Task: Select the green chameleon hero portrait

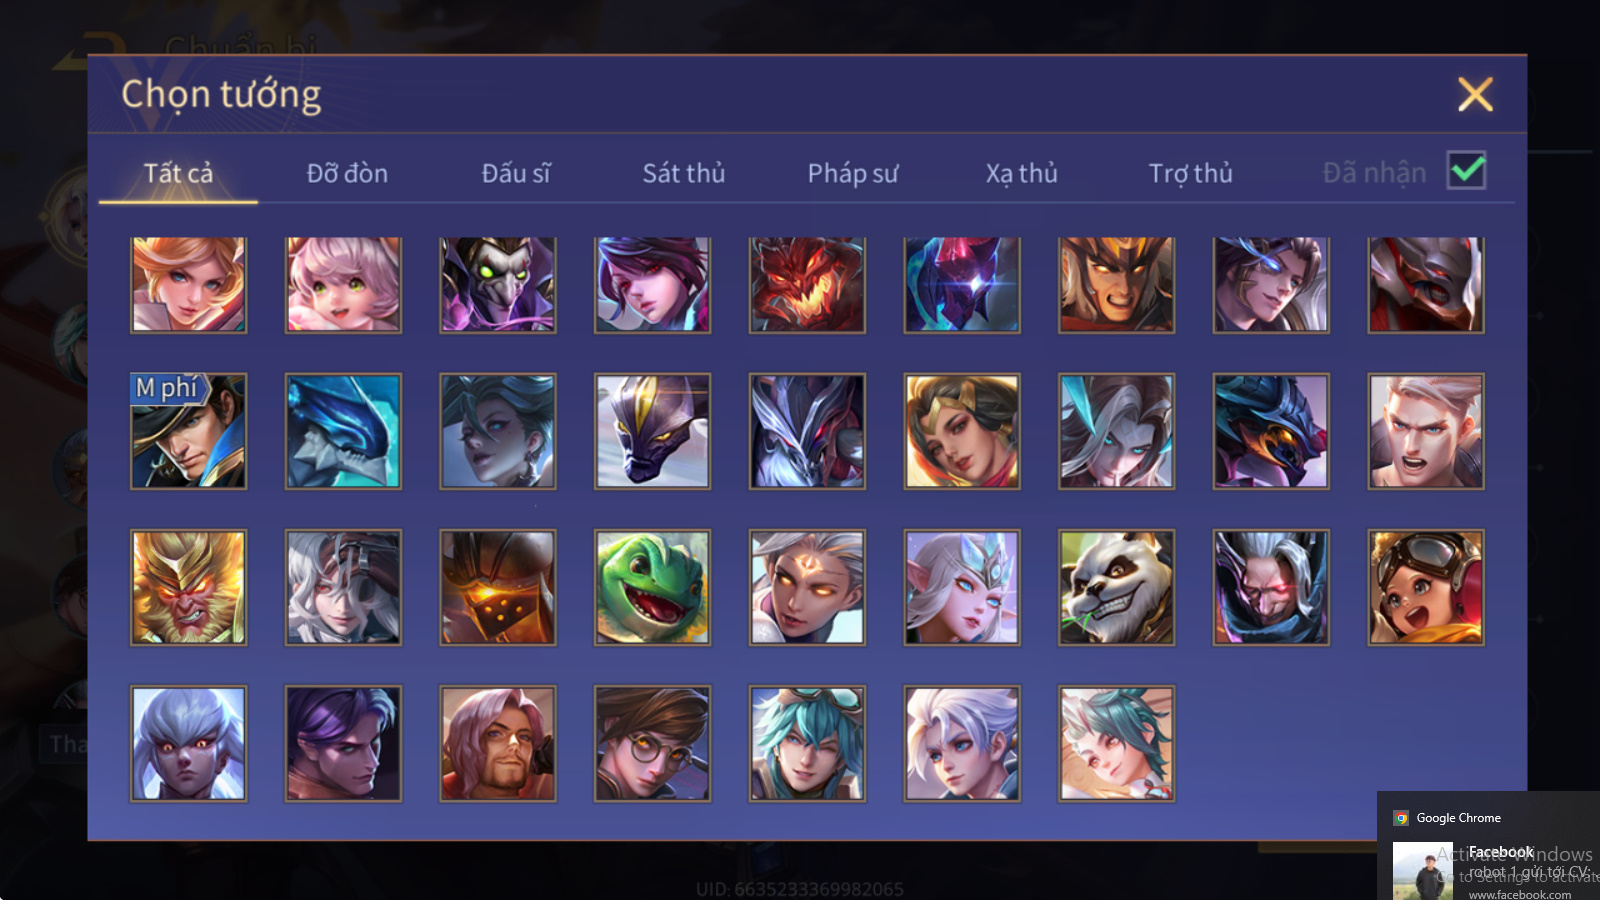Action: (x=652, y=587)
